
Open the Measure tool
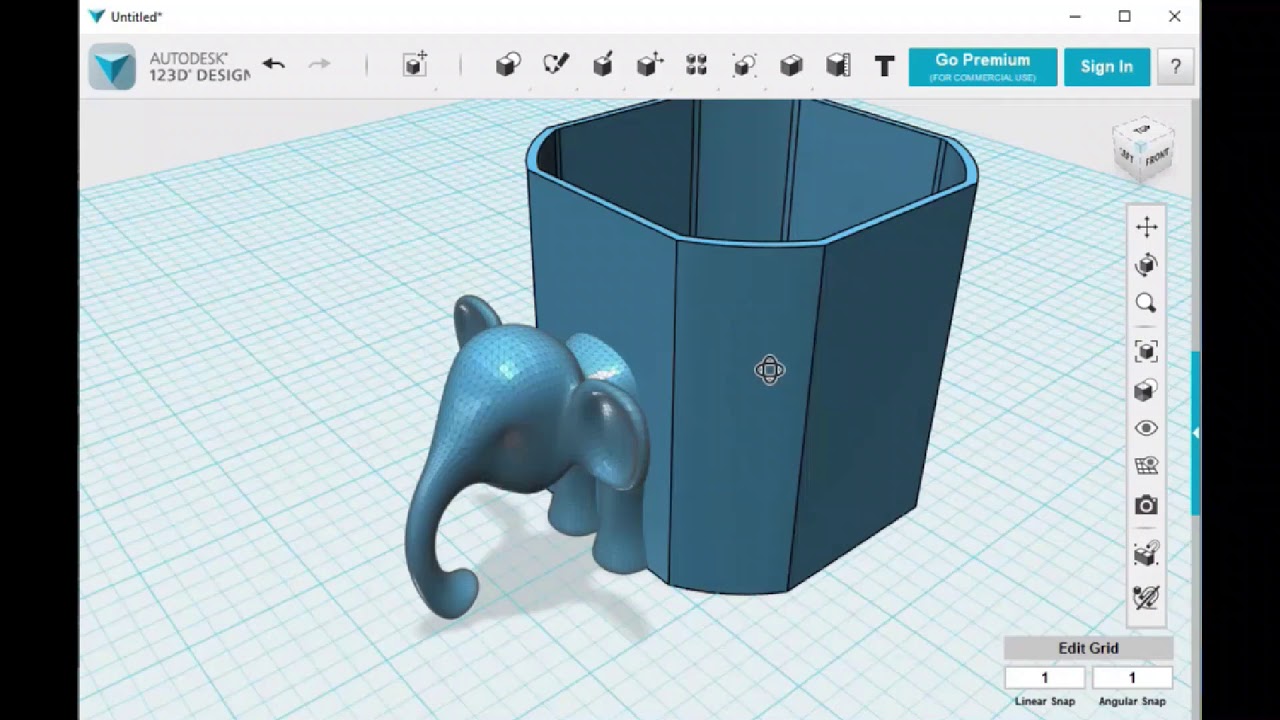pyautogui.click(x=838, y=65)
